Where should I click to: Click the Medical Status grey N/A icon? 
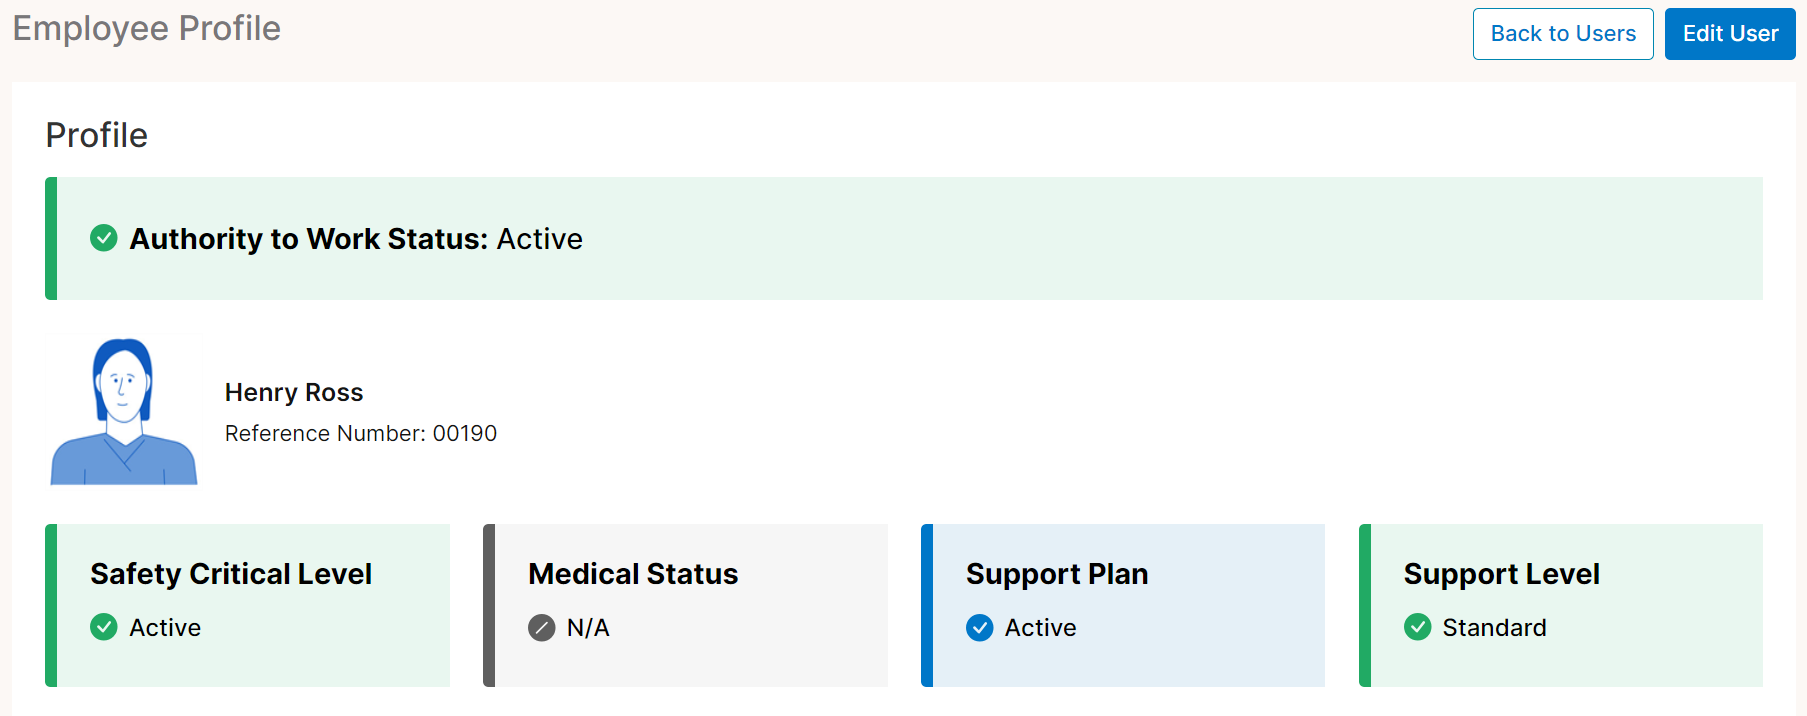click(x=541, y=628)
